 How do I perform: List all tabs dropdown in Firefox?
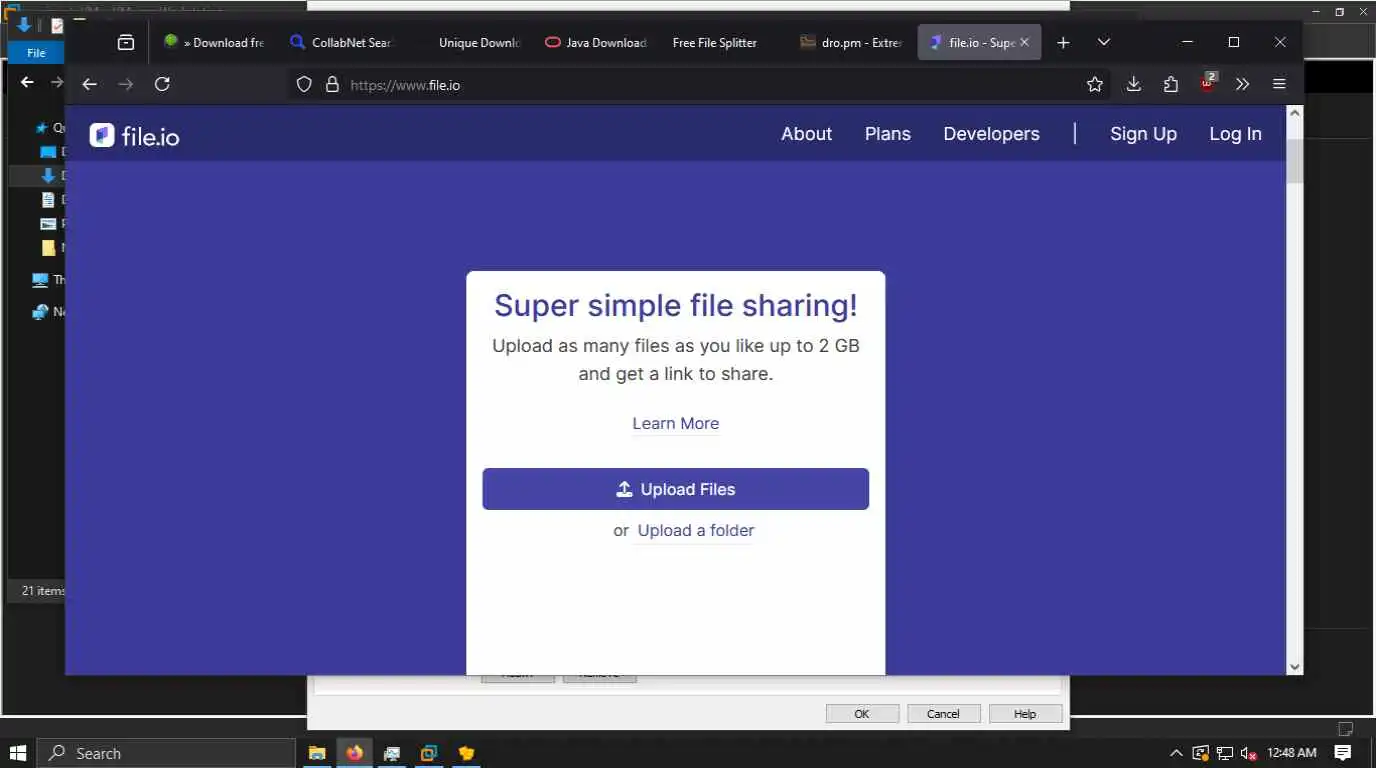tap(1104, 43)
